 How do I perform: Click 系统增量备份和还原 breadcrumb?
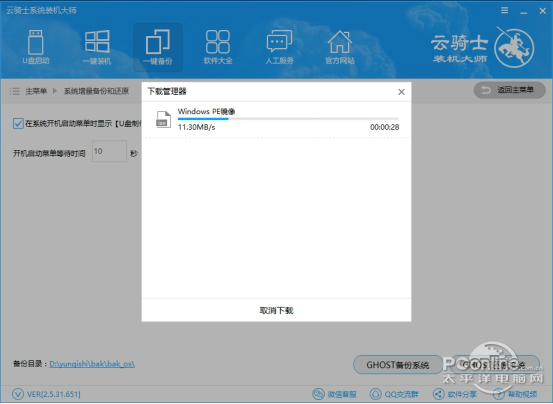click(96, 91)
